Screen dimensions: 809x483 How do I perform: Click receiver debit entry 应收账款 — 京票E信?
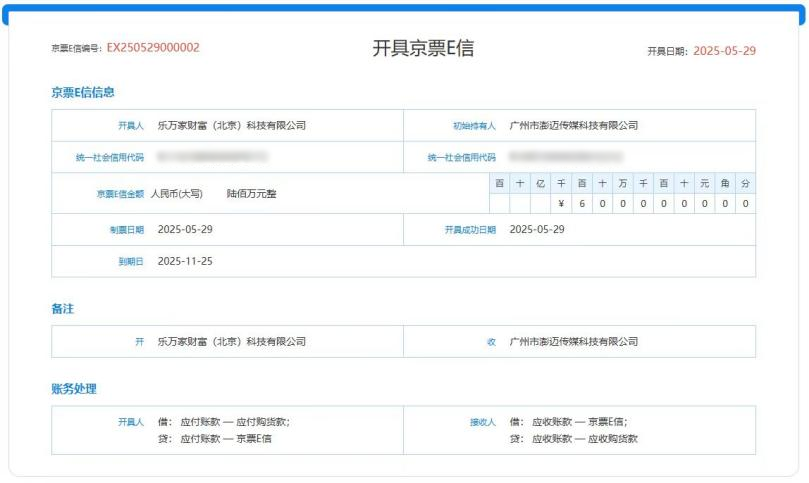pos(580,422)
